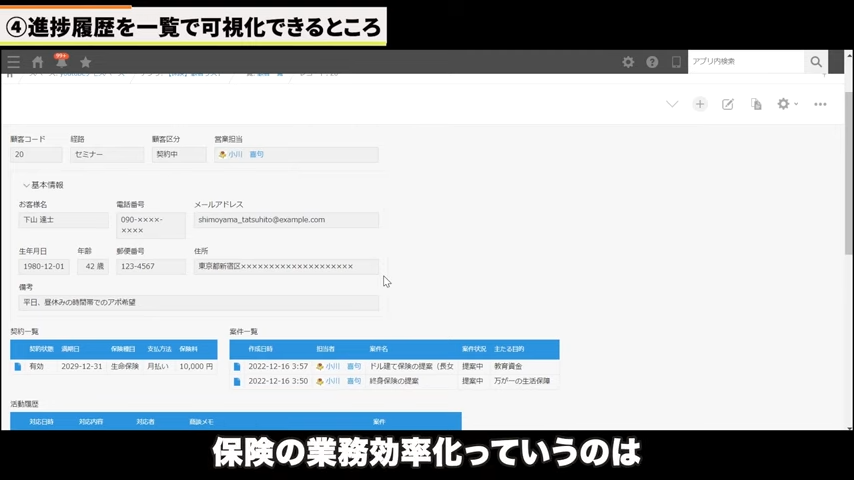Open ドル建て保険の提案 record document icon
The width and height of the screenshot is (854, 480).
[x=237, y=367]
